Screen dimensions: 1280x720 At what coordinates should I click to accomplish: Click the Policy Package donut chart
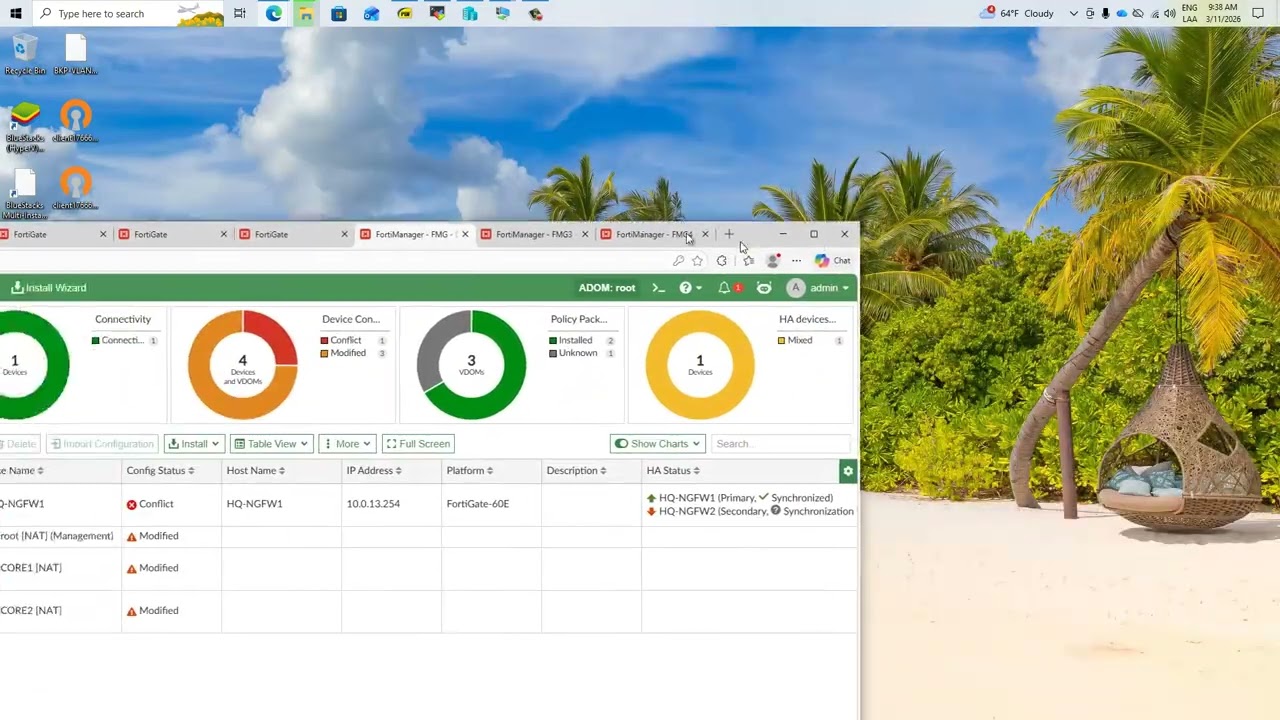[x=471, y=365]
